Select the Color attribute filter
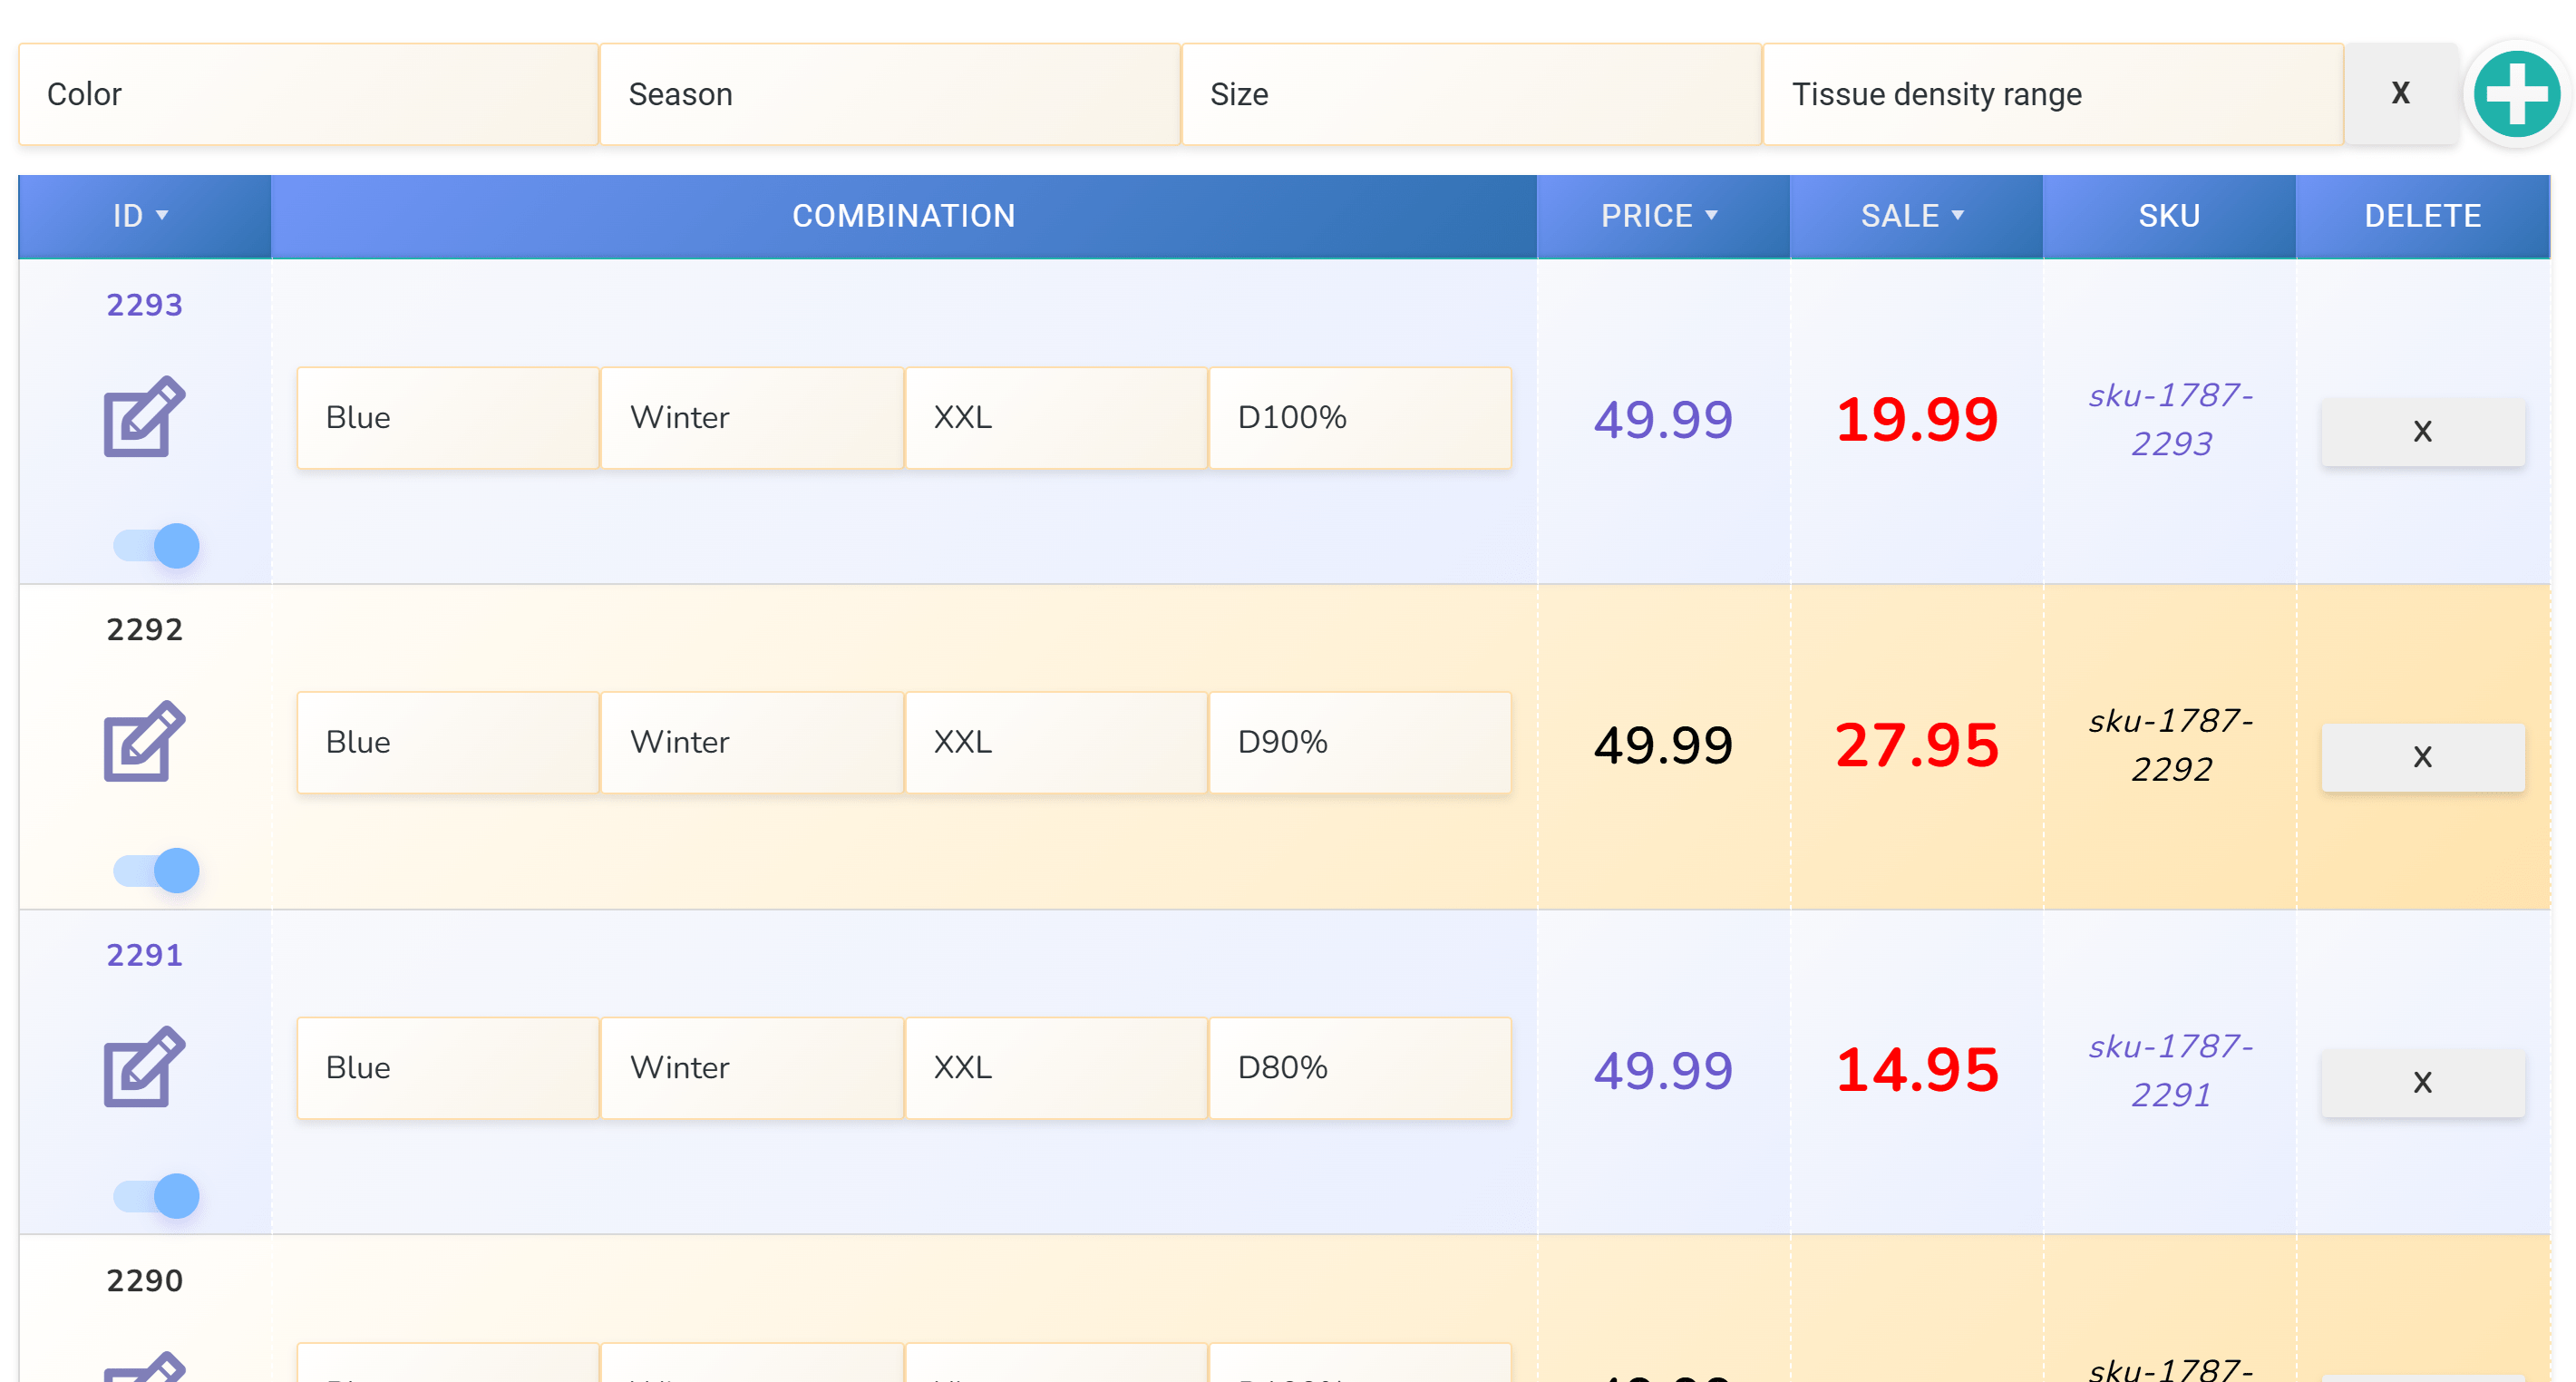The width and height of the screenshot is (2576, 1382). click(308, 94)
